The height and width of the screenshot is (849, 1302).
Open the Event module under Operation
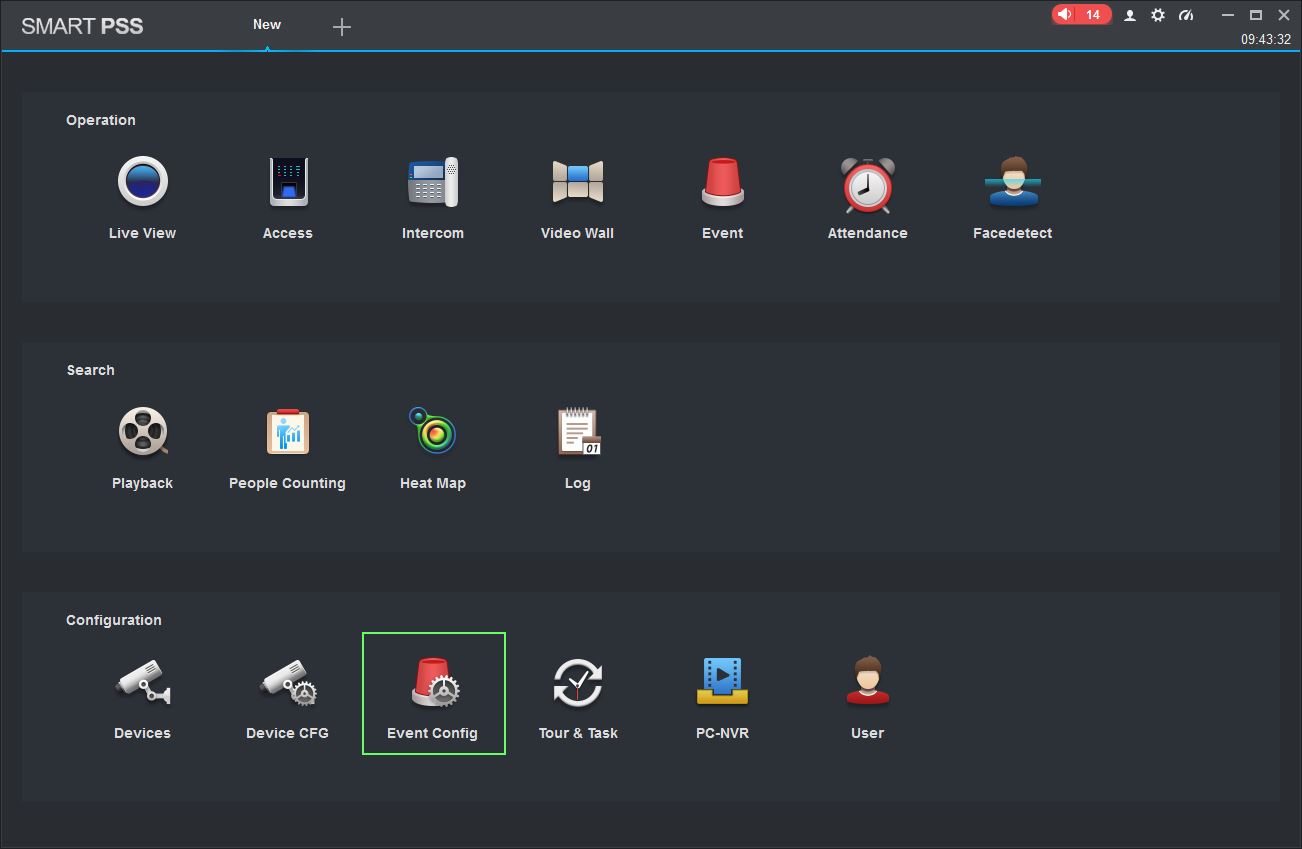tap(722, 198)
